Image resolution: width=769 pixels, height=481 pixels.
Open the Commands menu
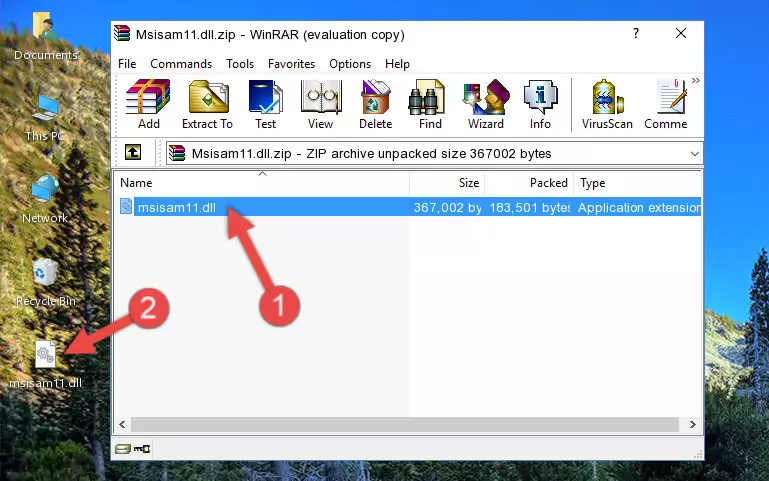[181, 64]
